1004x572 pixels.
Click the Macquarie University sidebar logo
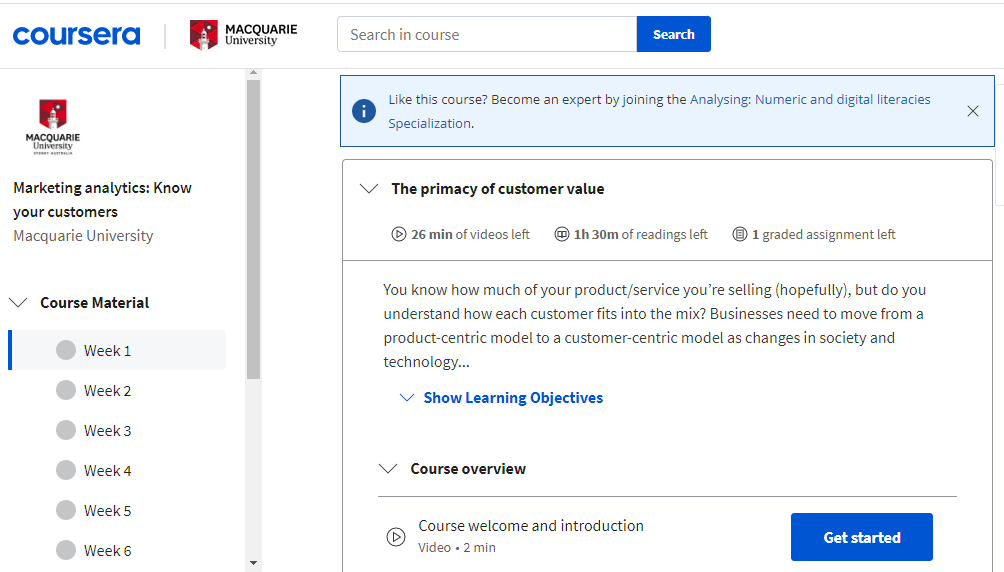[52, 126]
